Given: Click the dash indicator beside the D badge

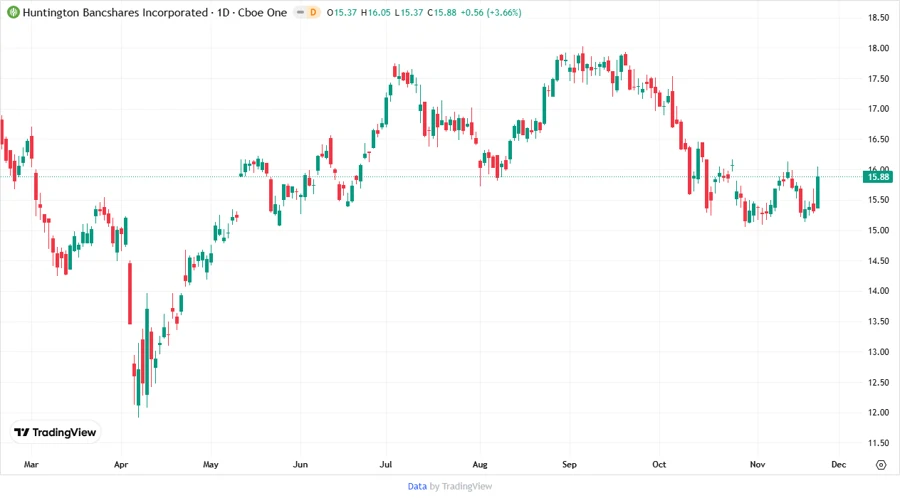Looking at the screenshot, I should [300, 12].
